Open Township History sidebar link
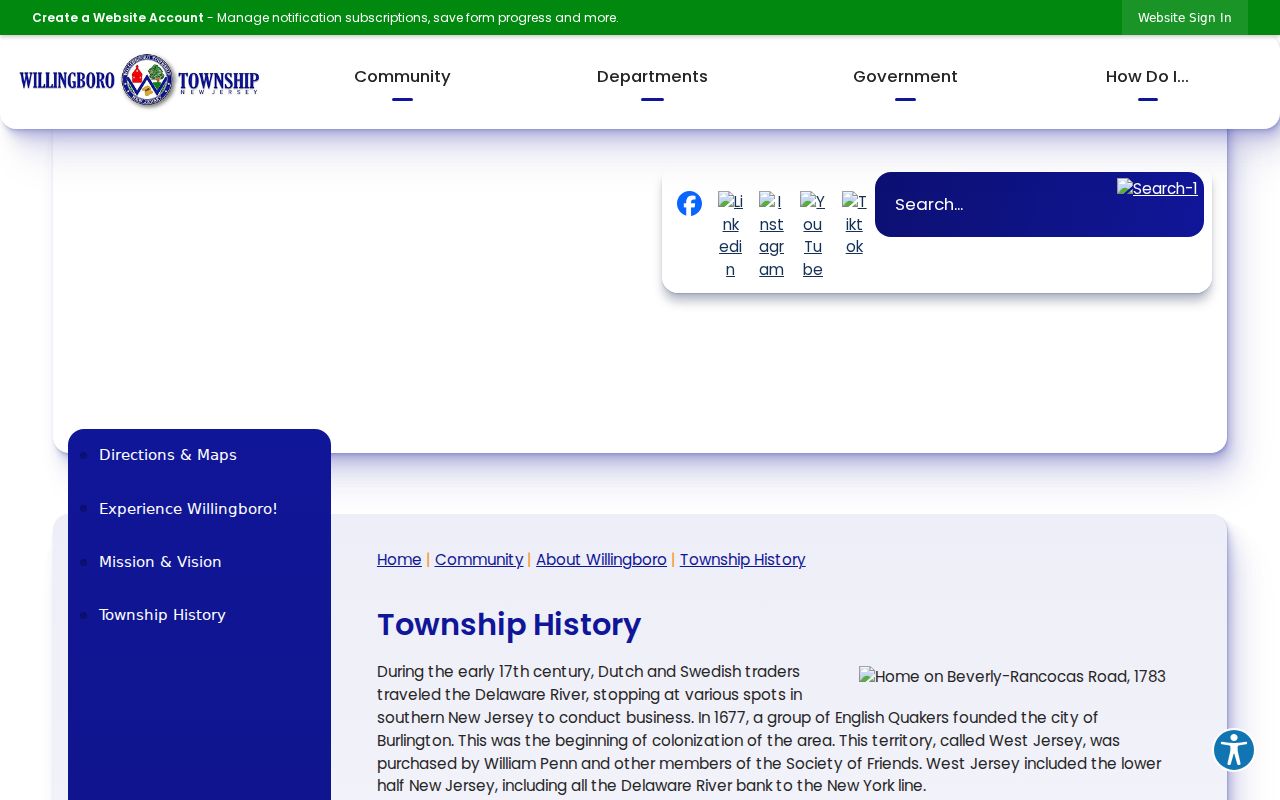Viewport: 1280px width, 800px height. pyautogui.click(x=162, y=615)
